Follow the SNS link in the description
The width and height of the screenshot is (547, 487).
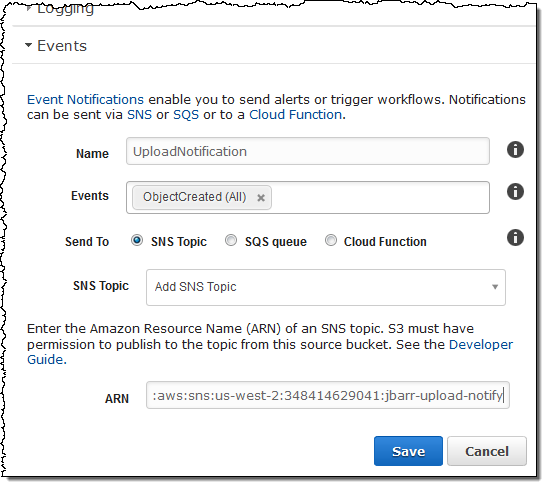click(x=139, y=114)
